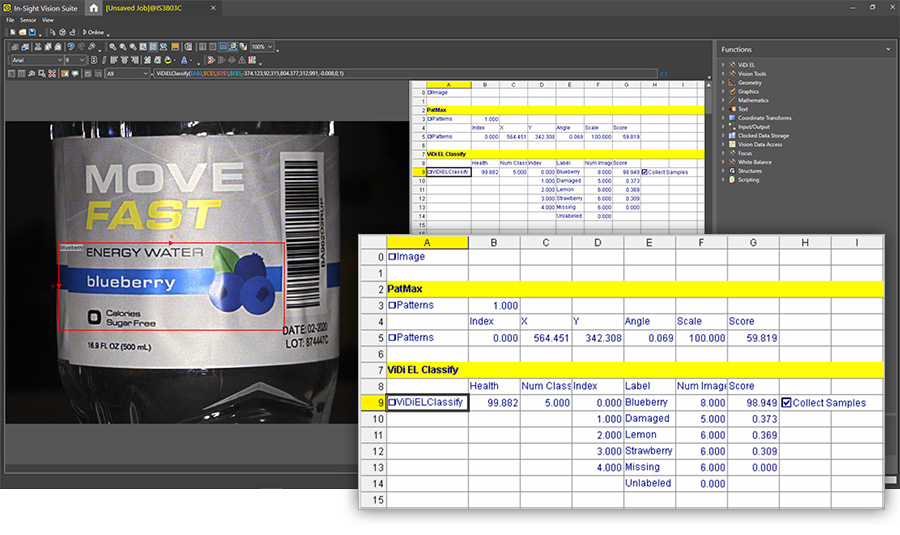This screenshot has height=535, width=900.
Task: Click the text color A icon
Action: click(x=186, y=60)
